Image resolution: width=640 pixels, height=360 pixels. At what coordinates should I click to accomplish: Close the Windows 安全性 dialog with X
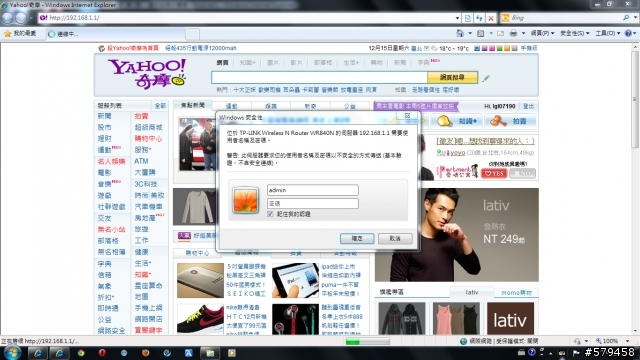click(x=407, y=116)
